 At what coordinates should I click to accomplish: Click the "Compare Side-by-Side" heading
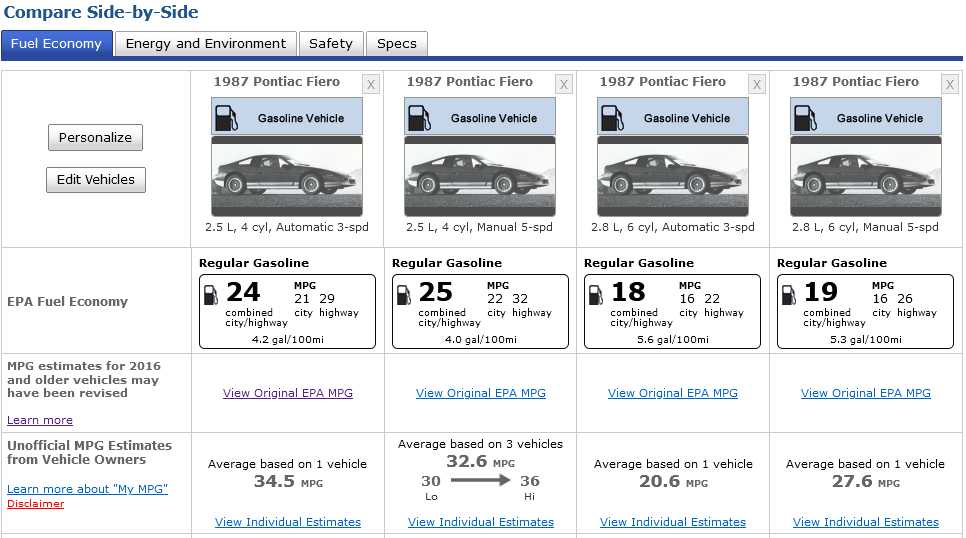click(x=101, y=12)
